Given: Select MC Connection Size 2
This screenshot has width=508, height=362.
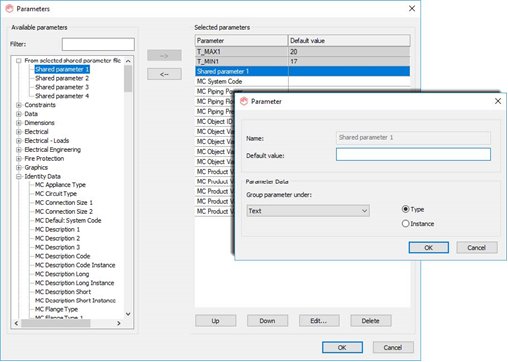Looking at the screenshot, I should click(x=64, y=212).
